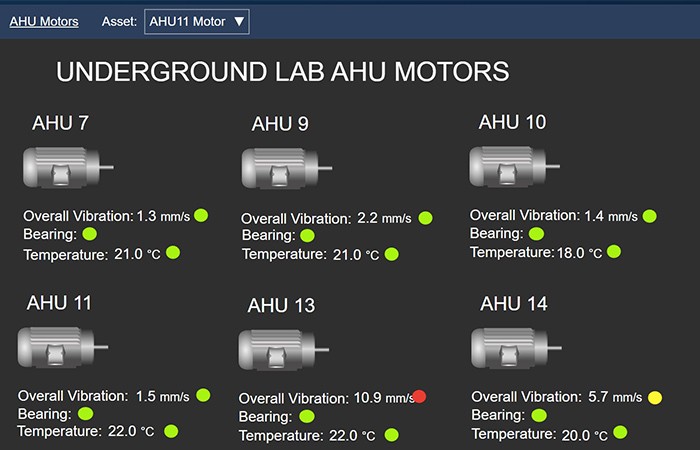The width and height of the screenshot is (700, 450).
Task: Click AHU 14 bearing status indicator
Action: [x=539, y=415]
